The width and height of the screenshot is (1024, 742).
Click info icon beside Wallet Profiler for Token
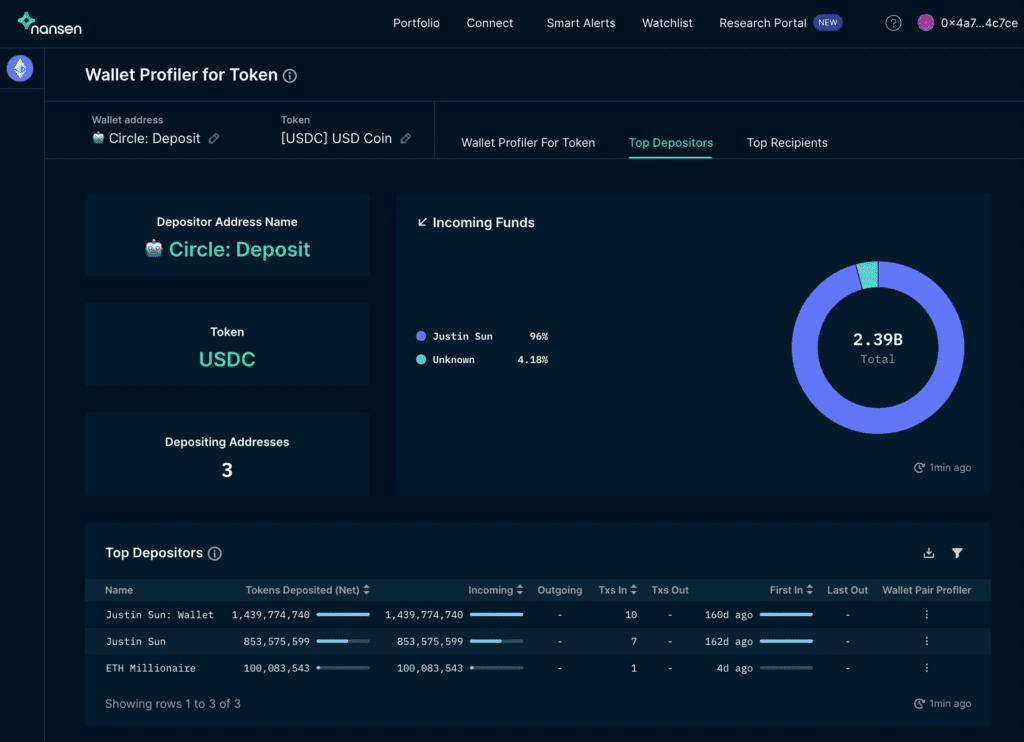(290, 76)
